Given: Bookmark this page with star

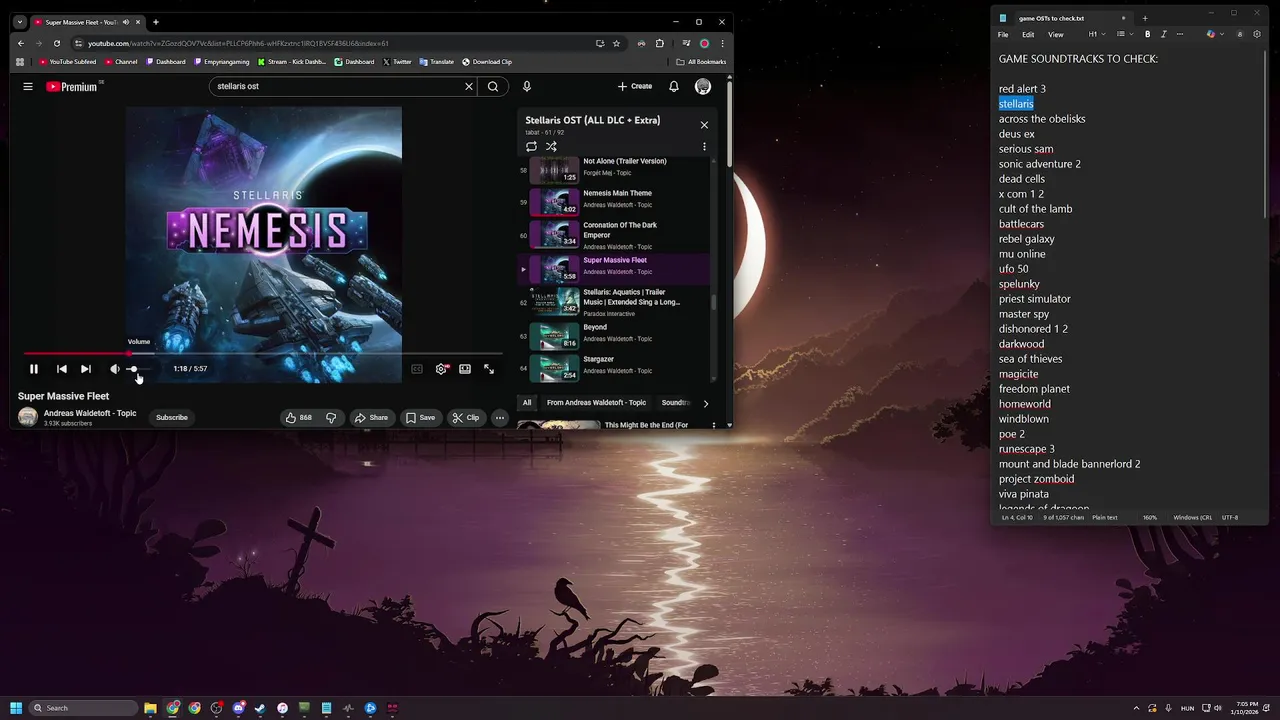Looking at the screenshot, I should click(616, 43).
